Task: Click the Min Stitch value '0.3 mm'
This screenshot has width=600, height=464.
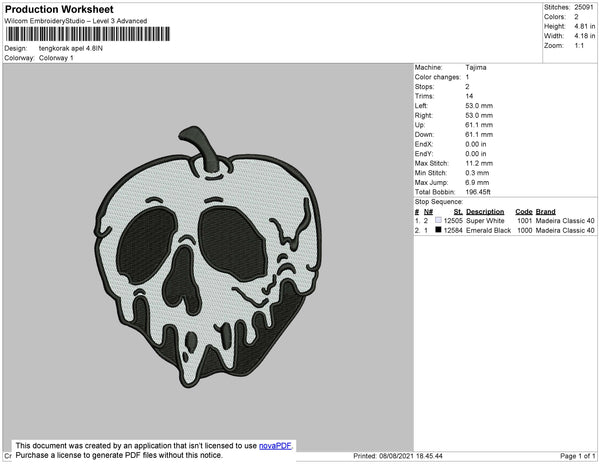Action: click(x=477, y=173)
